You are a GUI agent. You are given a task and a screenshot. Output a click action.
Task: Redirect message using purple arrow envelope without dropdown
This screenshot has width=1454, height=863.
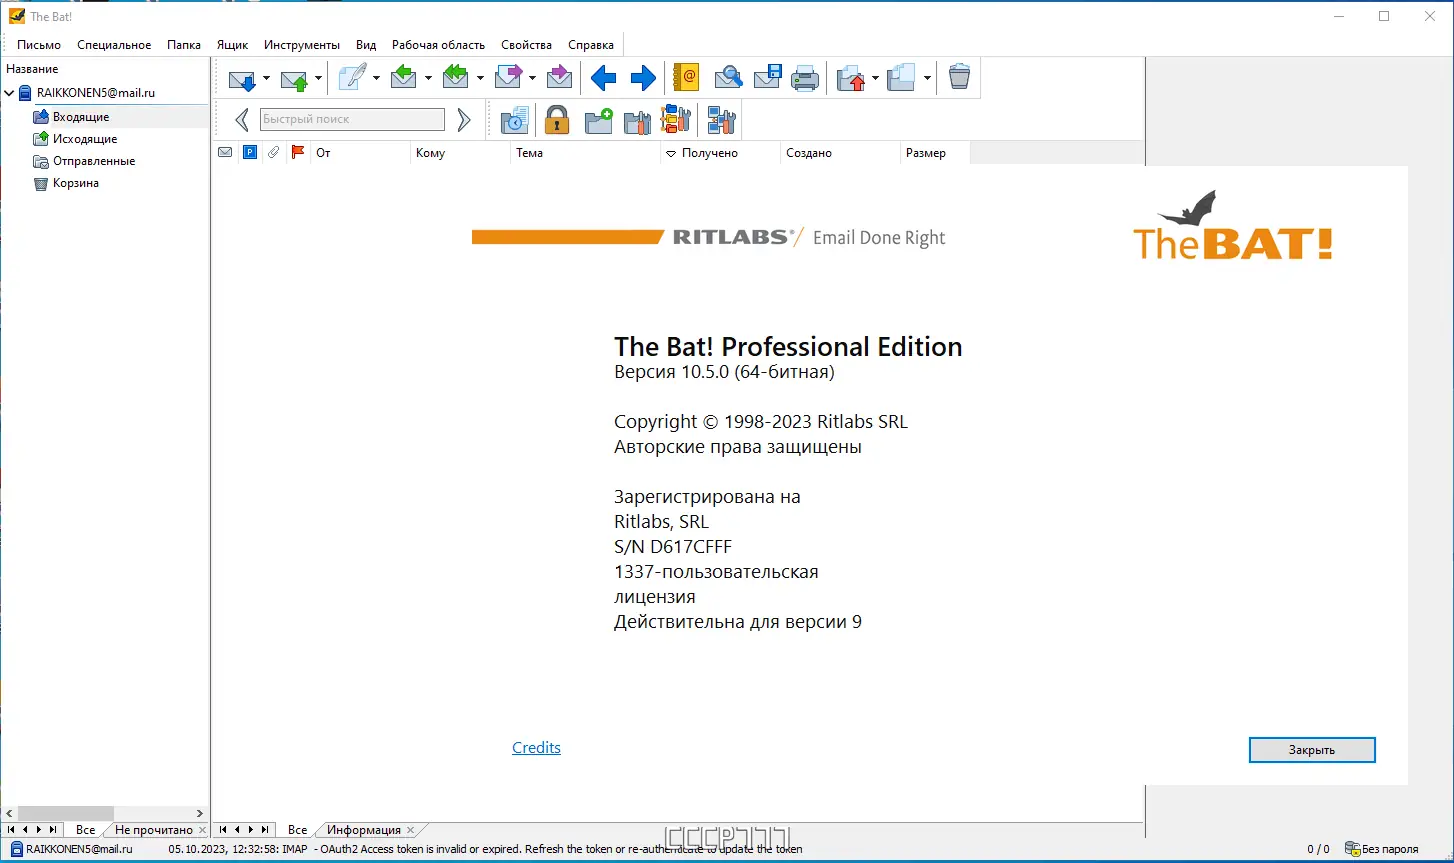pos(560,77)
